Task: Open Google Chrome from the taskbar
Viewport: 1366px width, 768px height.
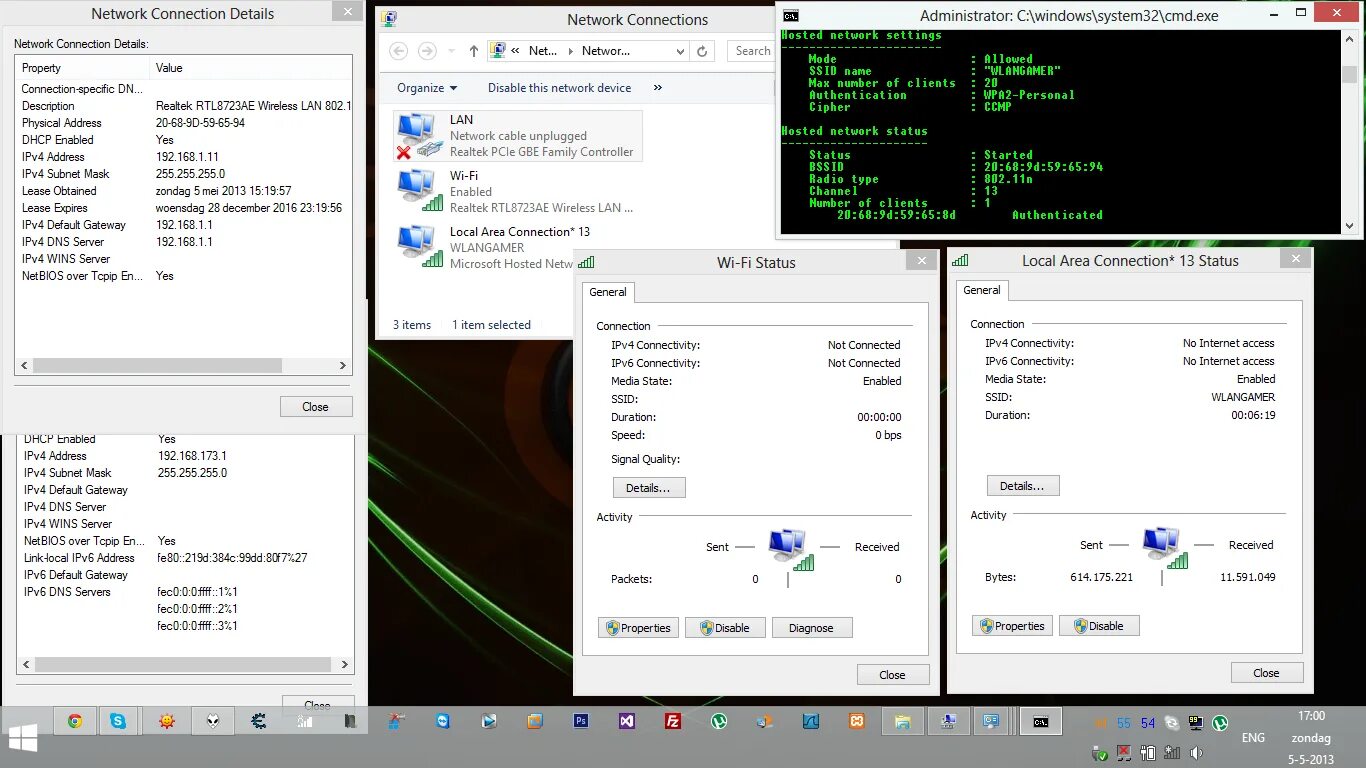Action: click(x=74, y=721)
